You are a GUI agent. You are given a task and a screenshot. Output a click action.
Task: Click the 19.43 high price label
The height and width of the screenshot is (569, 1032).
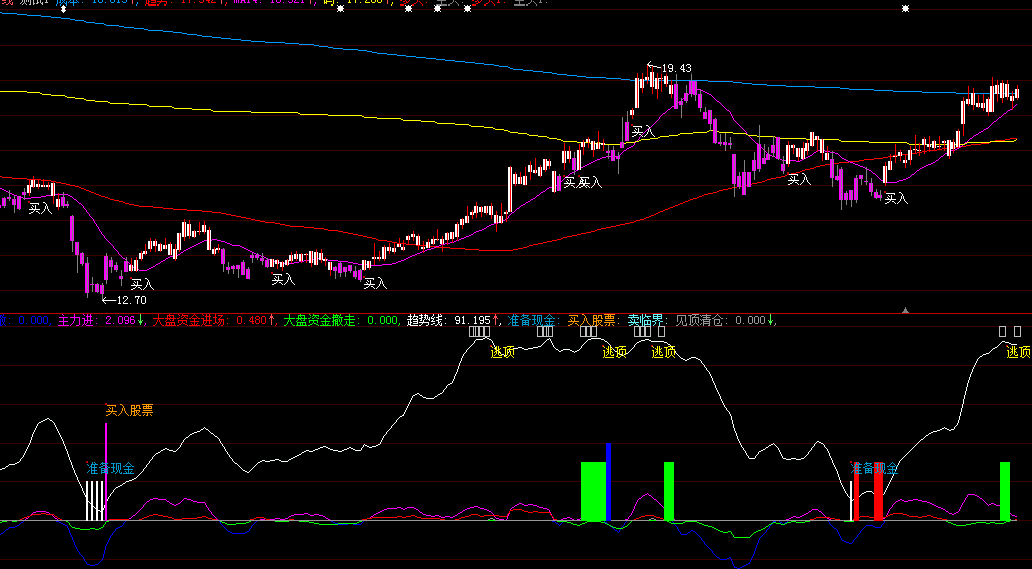click(675, 68)
